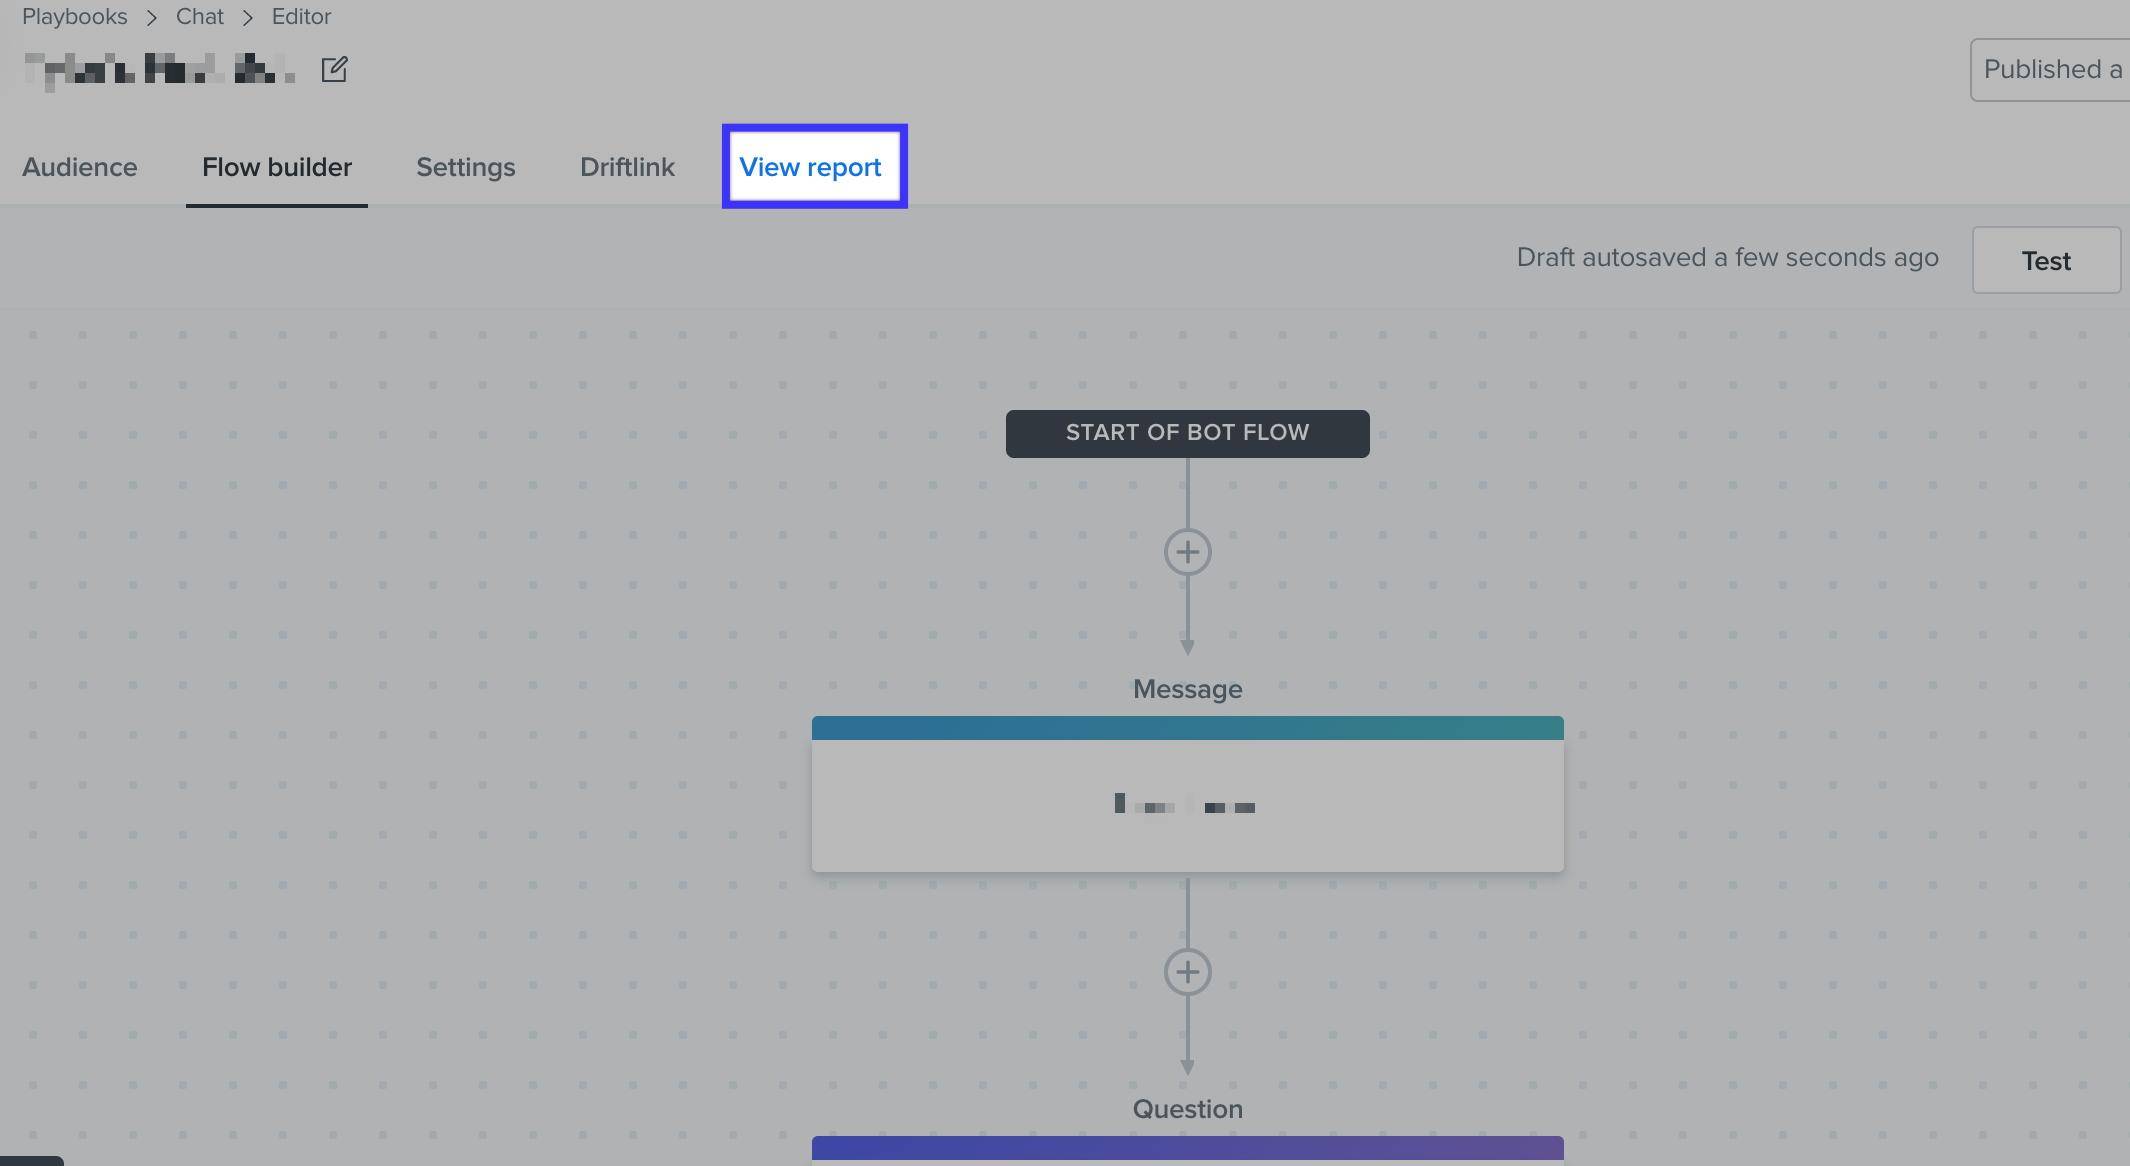Open the Audience tab
Screen dimensions: 2130x1166
coord(80,167)
